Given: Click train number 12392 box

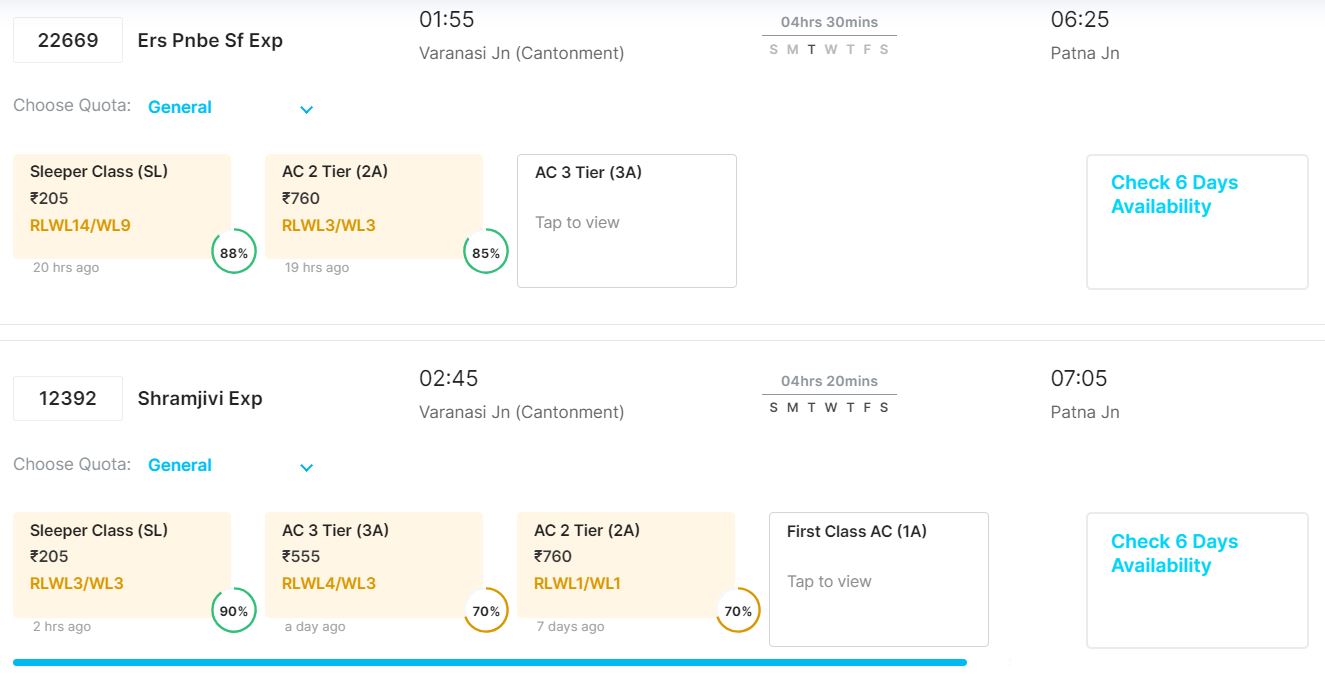Looking at the screenshot, I should tap(68, 398).
